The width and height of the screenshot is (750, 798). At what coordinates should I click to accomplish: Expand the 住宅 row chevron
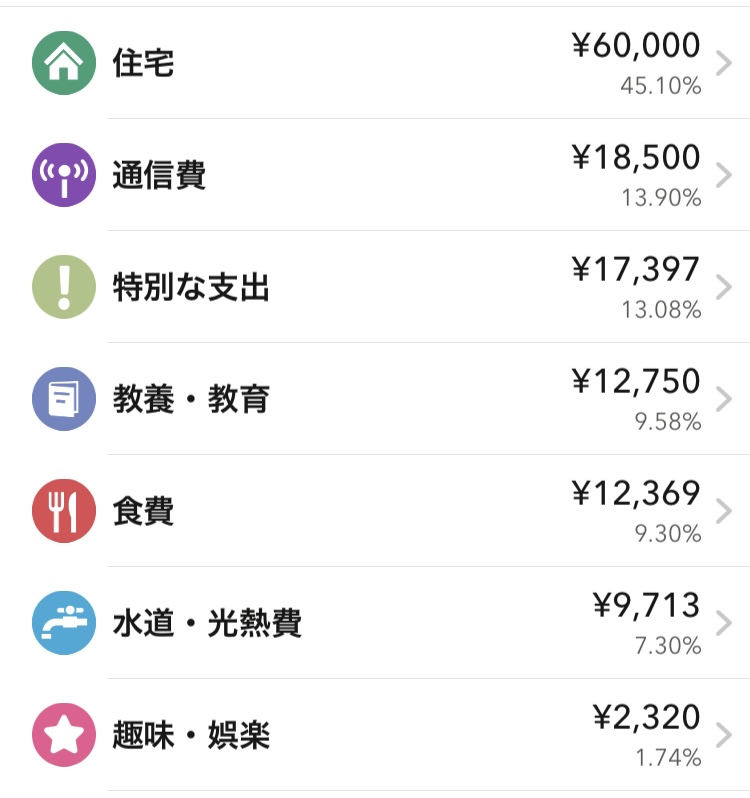[x=725, y=63]
